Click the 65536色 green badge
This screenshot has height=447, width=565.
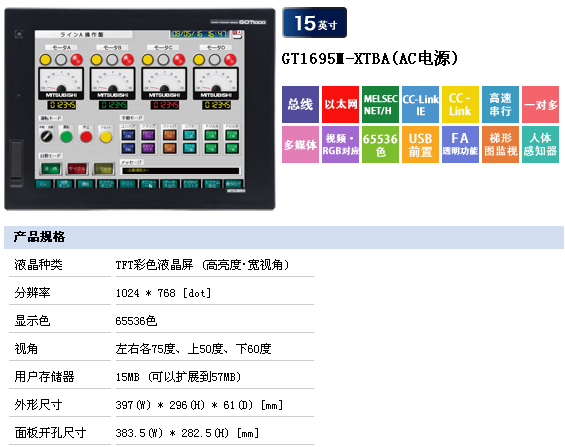pyautogui.click(x=380, y=144)
